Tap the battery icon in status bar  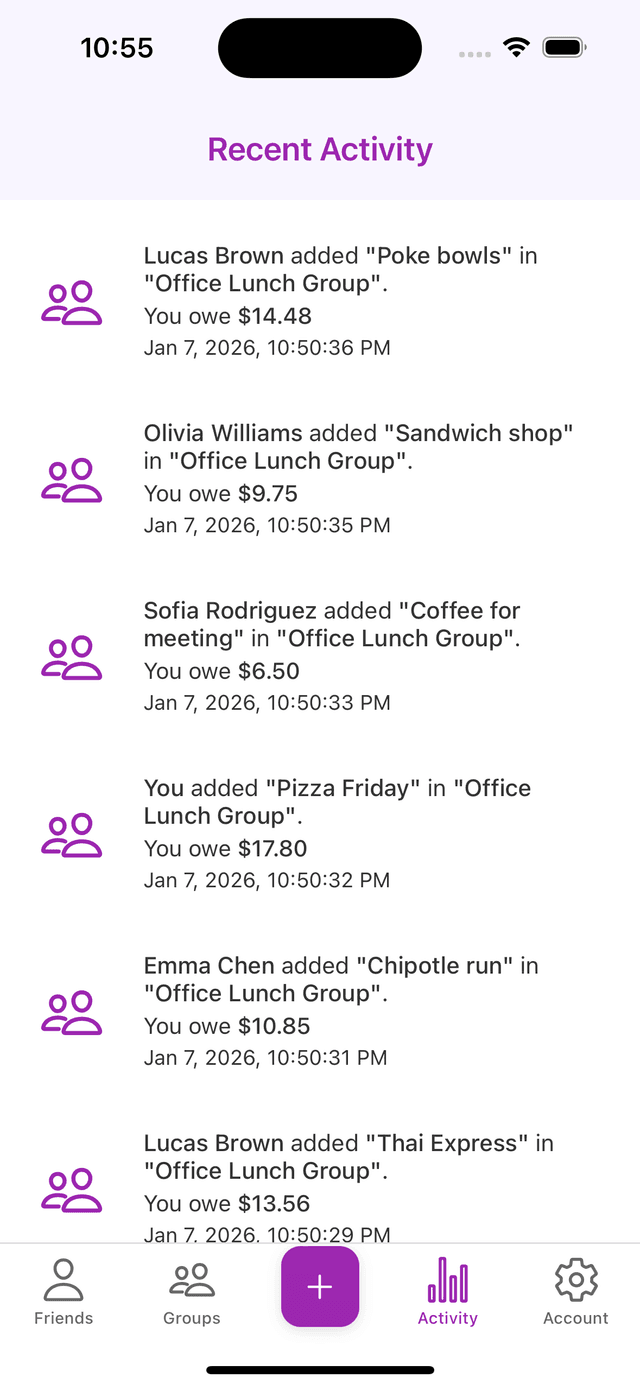coord(564,47)
